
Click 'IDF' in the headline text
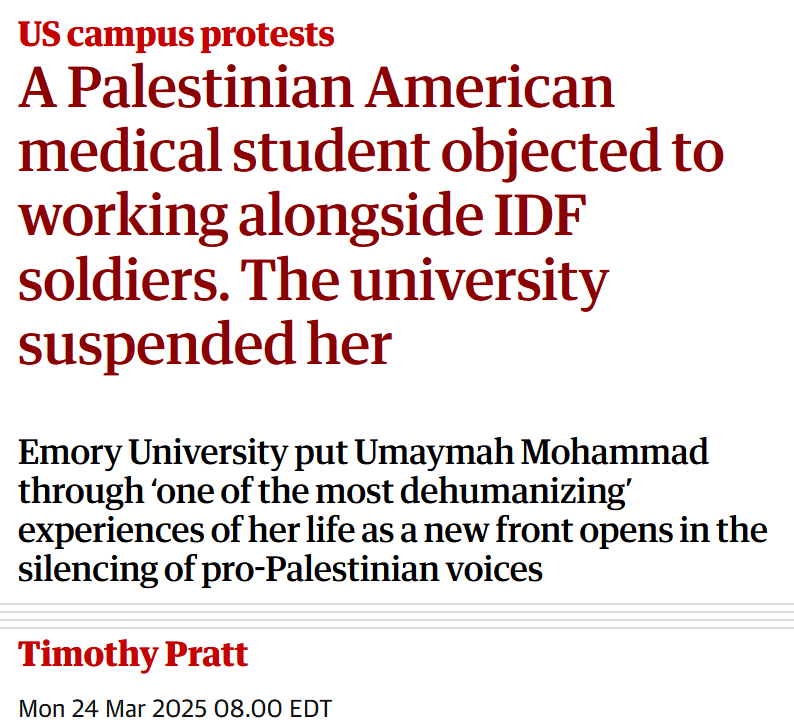pos(540,215)
